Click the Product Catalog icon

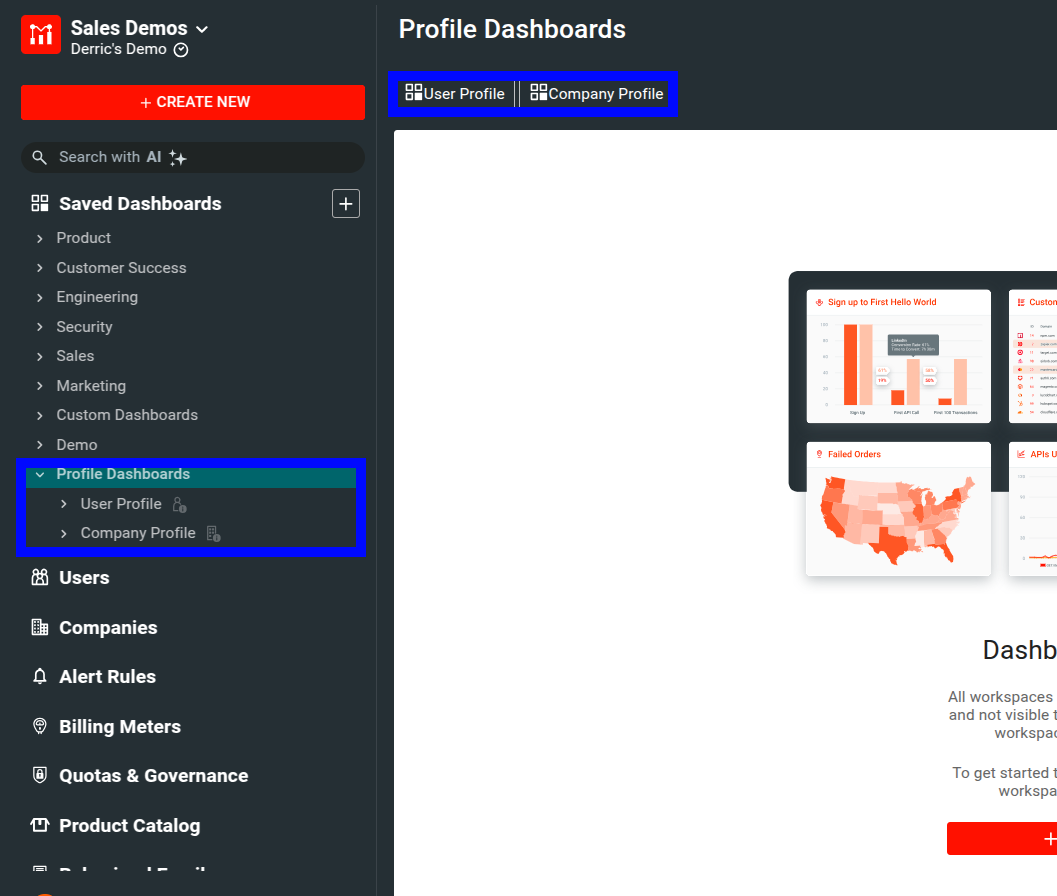pyautogui.click(x=39, y=825)
